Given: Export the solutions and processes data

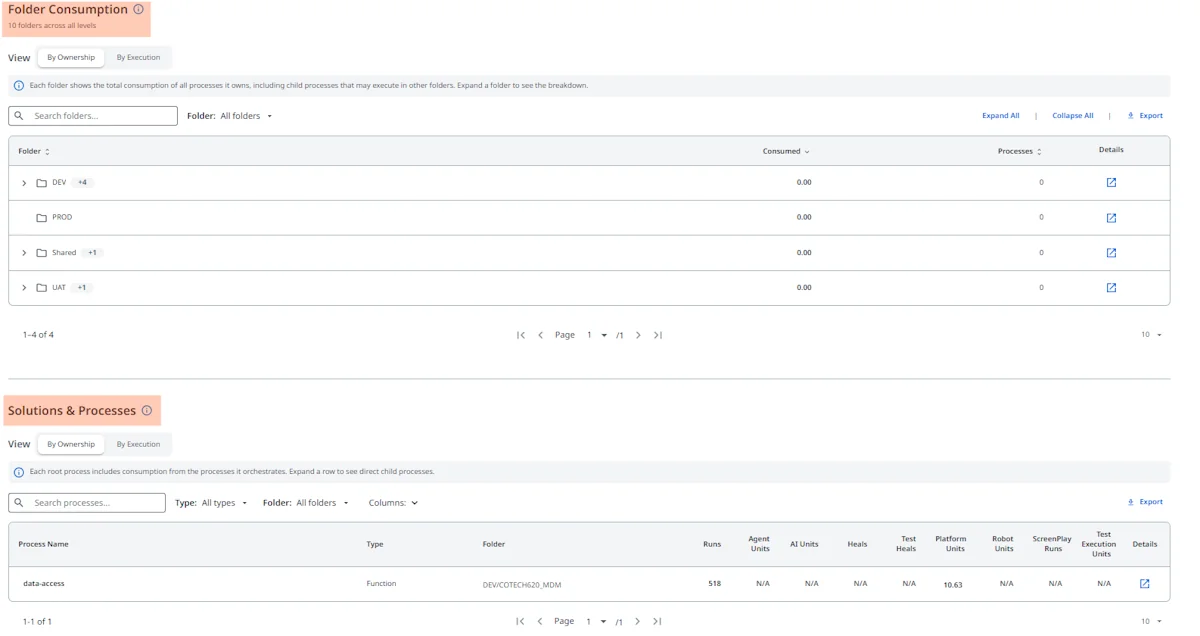Looking at the screenshot, I should tap(1145, 502).
